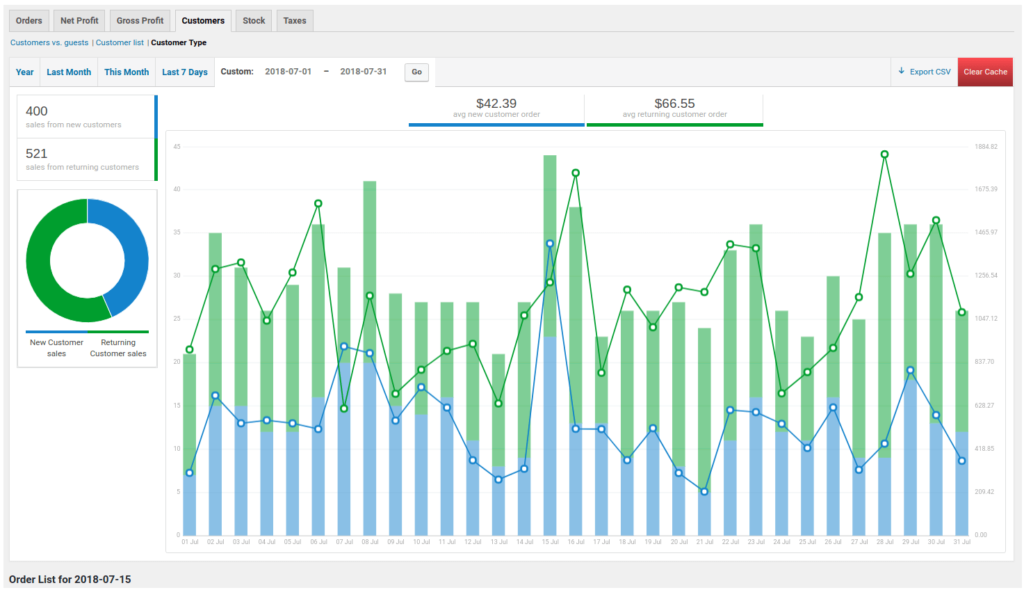Select the This Month range
1024x590 pixels.
[127, 72]
